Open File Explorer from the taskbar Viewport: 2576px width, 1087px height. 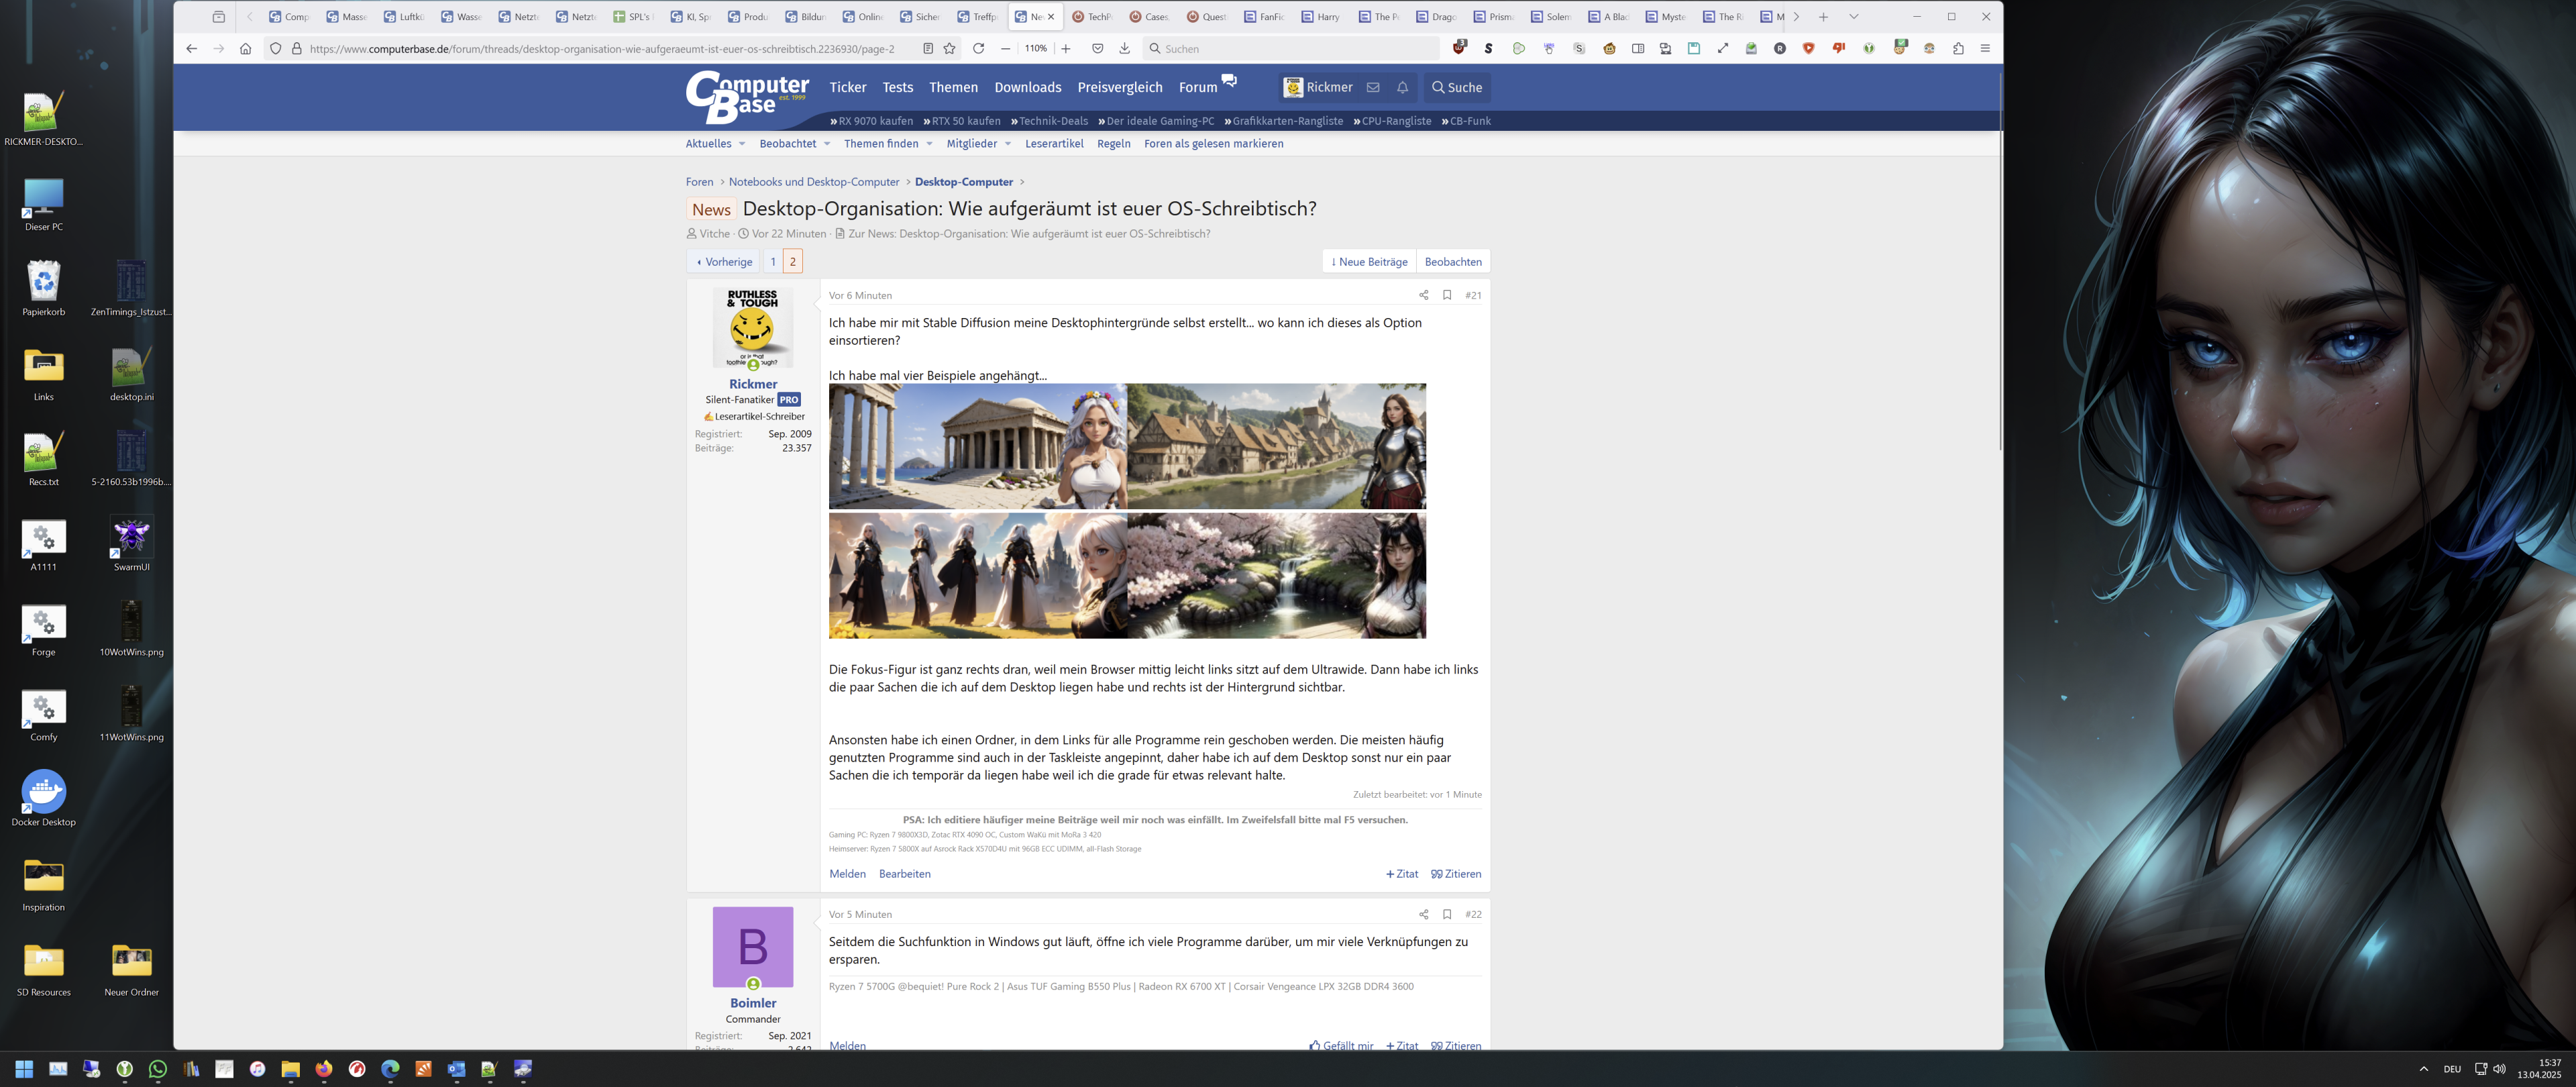pos(290,1069)
